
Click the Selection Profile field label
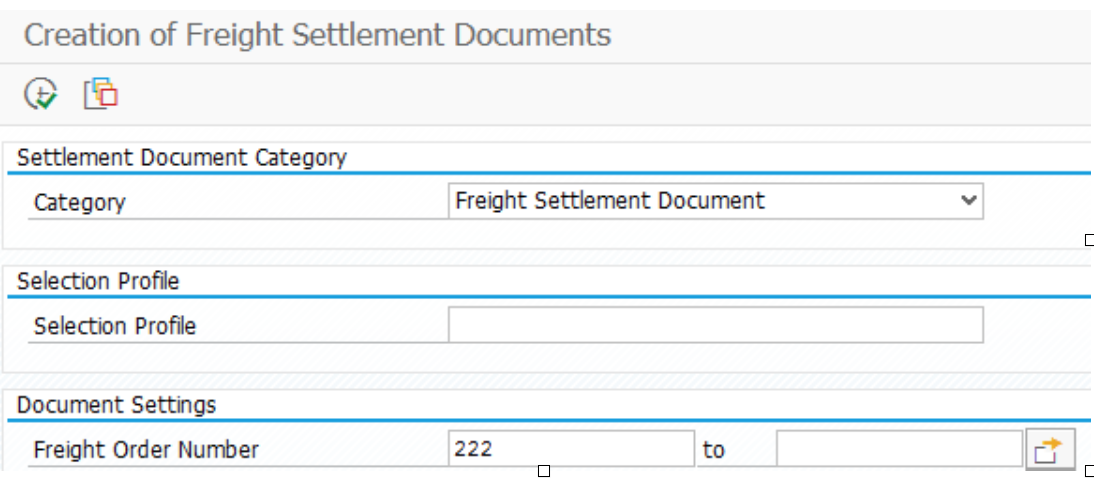[x=114, y=326]
